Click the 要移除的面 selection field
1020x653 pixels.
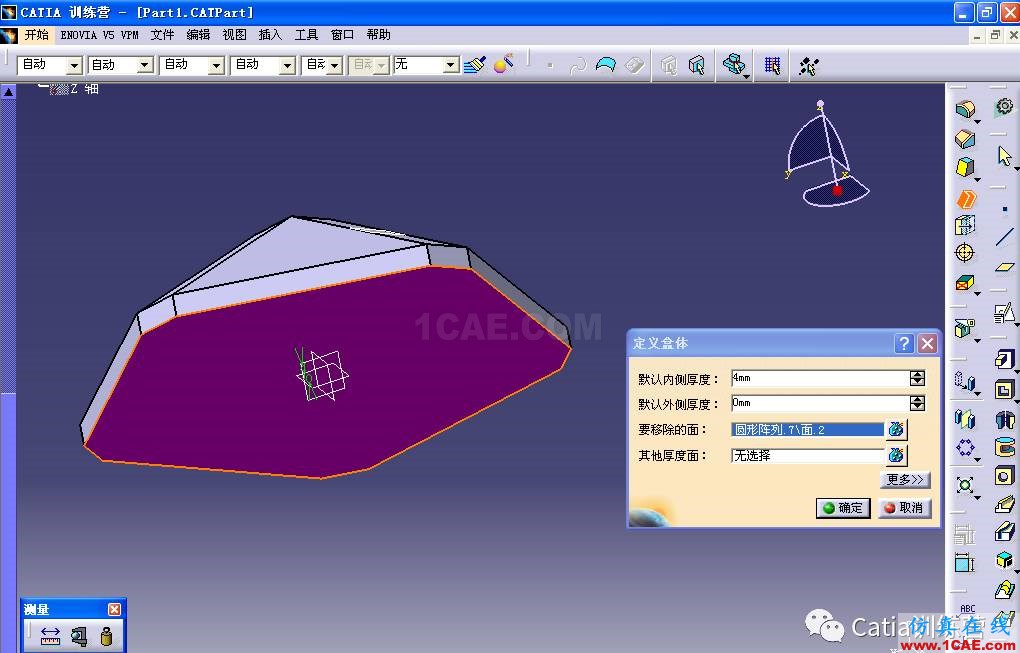(x=807, y=429)
